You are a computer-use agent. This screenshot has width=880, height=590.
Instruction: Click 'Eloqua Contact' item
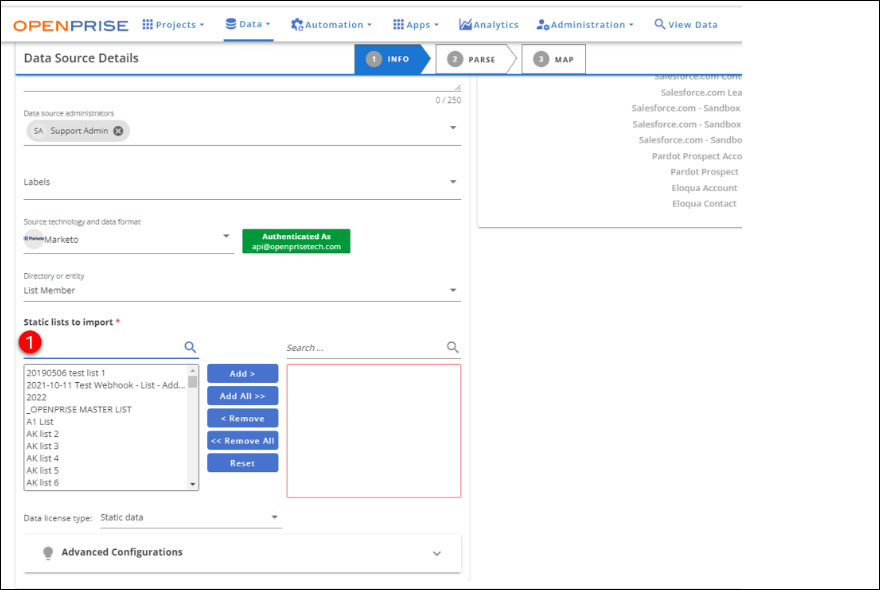coord(704,204)
